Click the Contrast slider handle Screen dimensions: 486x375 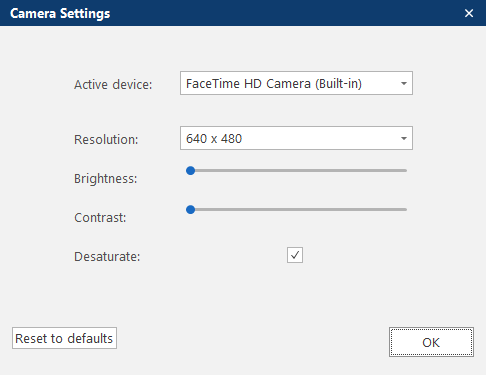(x=190, y=210)
